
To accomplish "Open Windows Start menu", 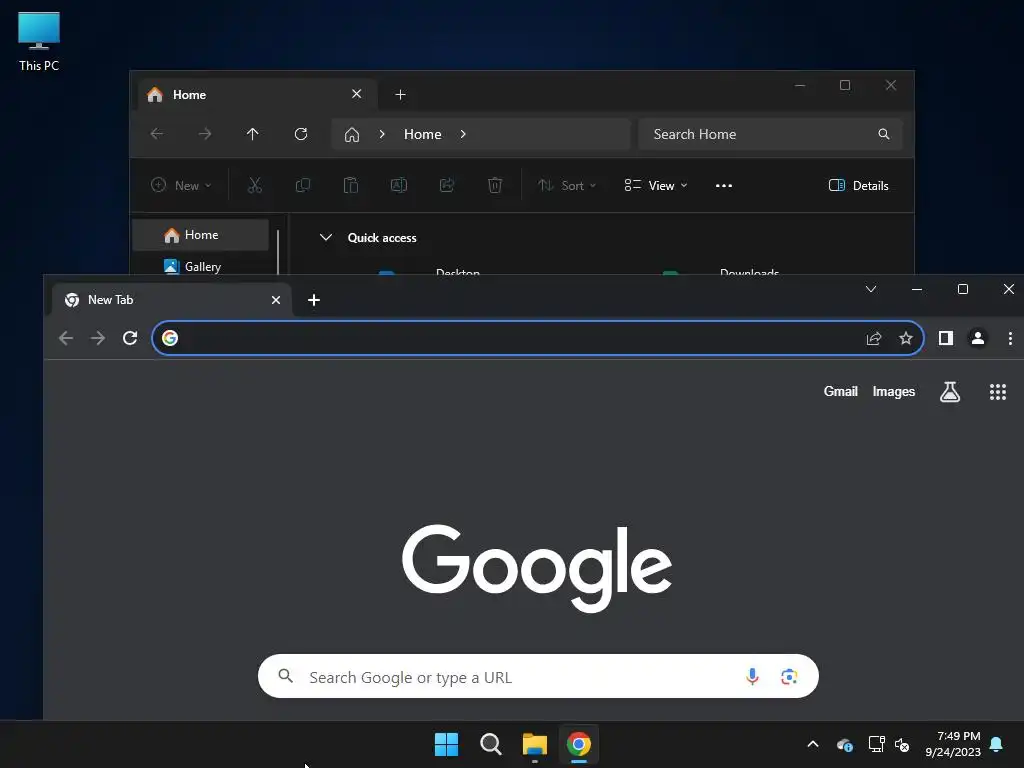I will click(447, 744).
